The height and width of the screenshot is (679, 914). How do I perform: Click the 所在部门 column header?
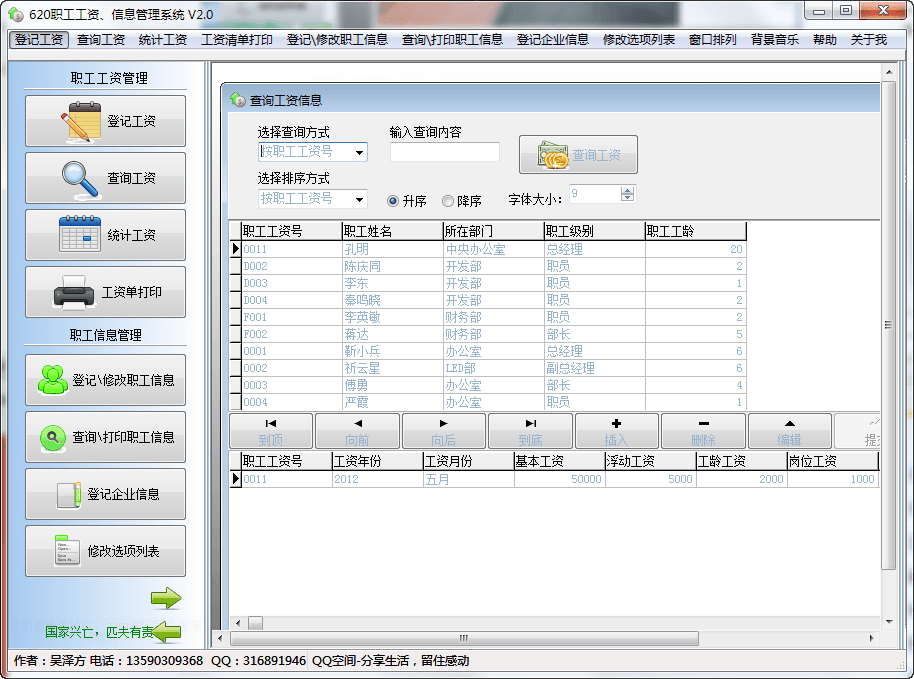493,231
